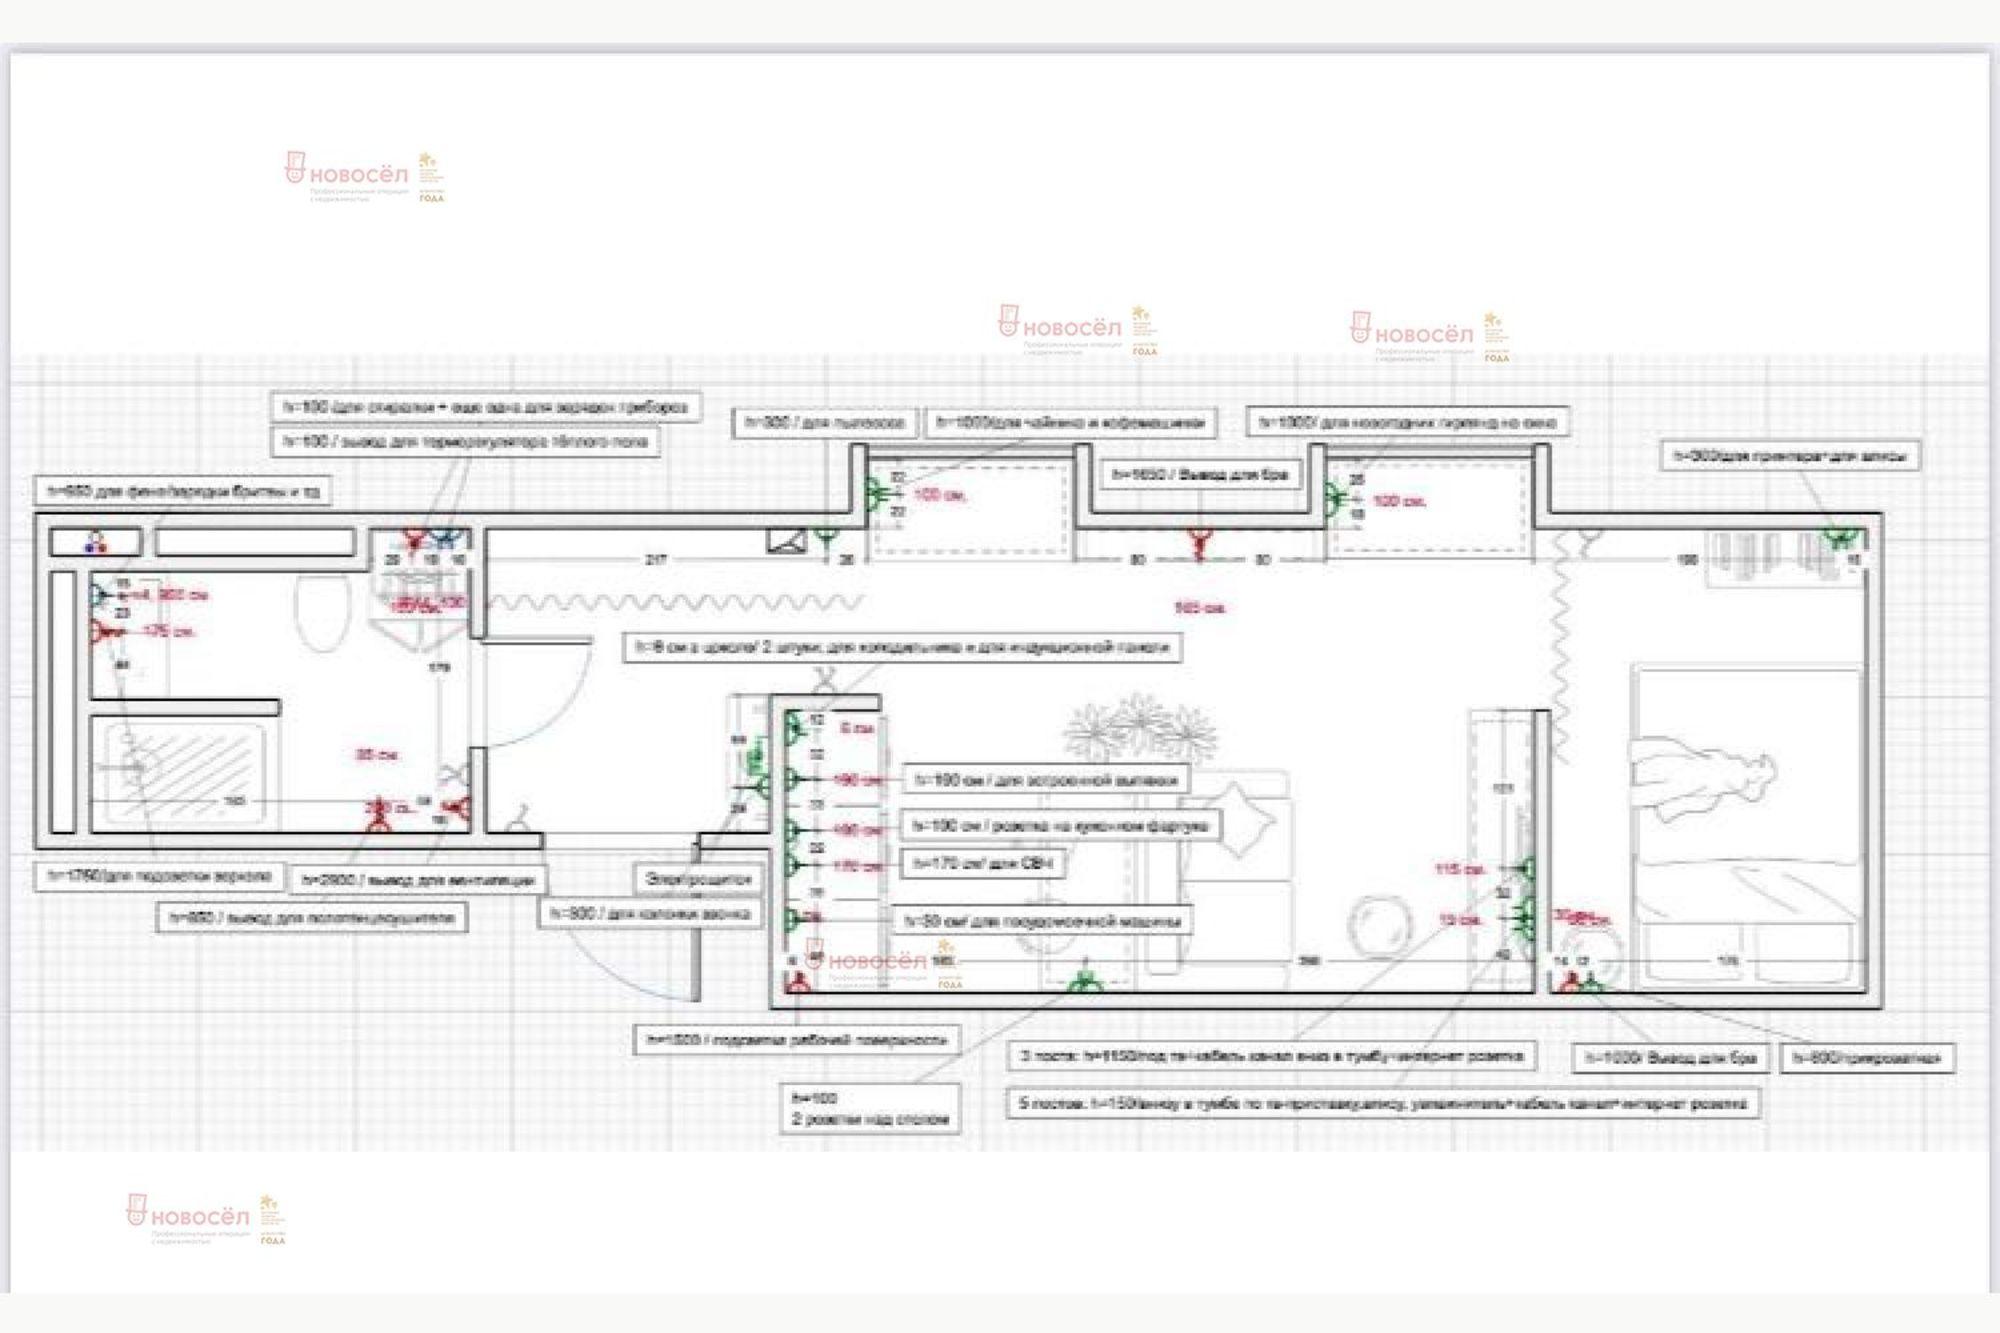2000x1333 pixels.
Task: Select the green socket symbol near radiator corner
Action: pyautogui.click(x=1840, y=538)
